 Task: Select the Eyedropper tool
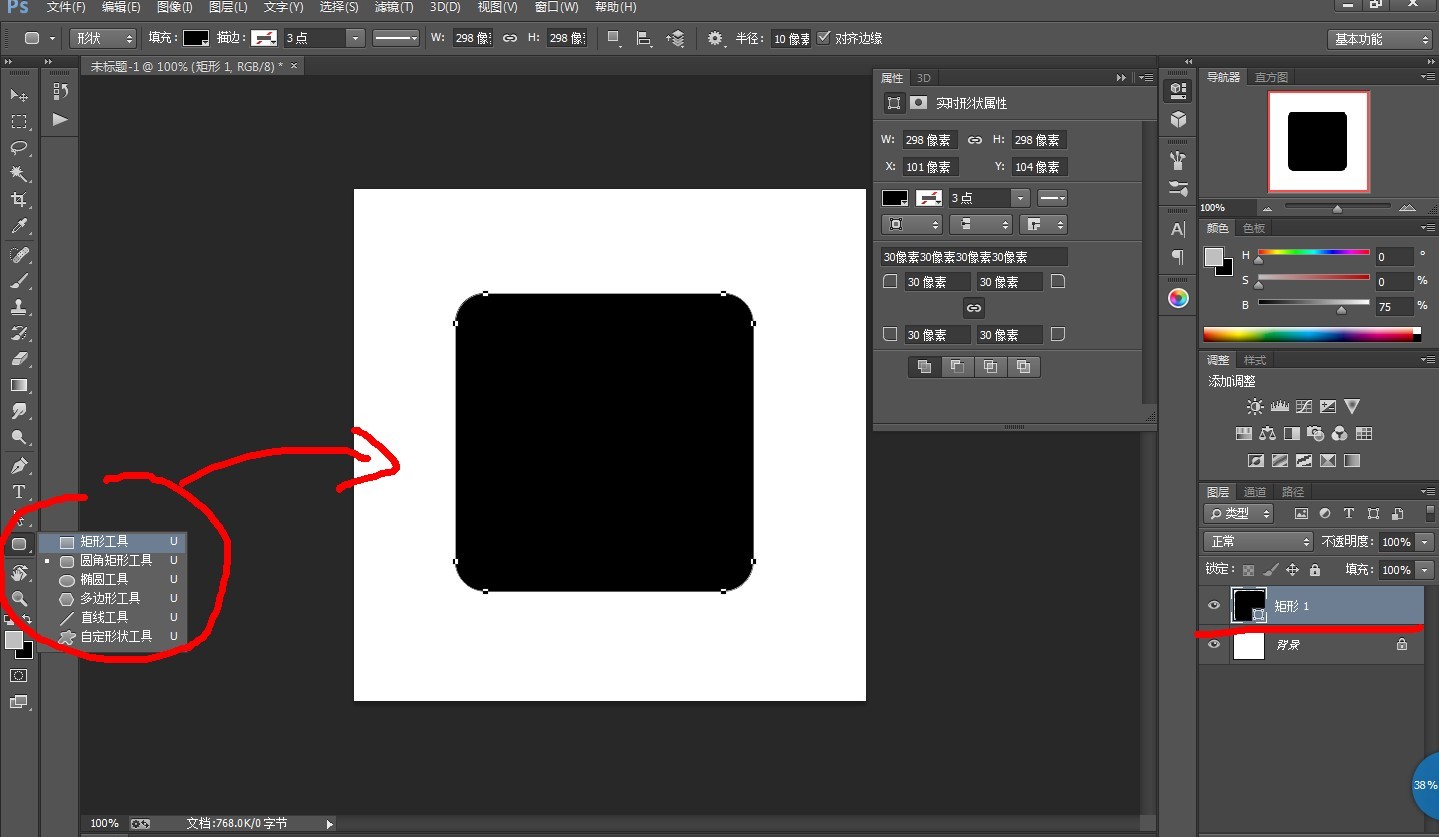point(19,227)
